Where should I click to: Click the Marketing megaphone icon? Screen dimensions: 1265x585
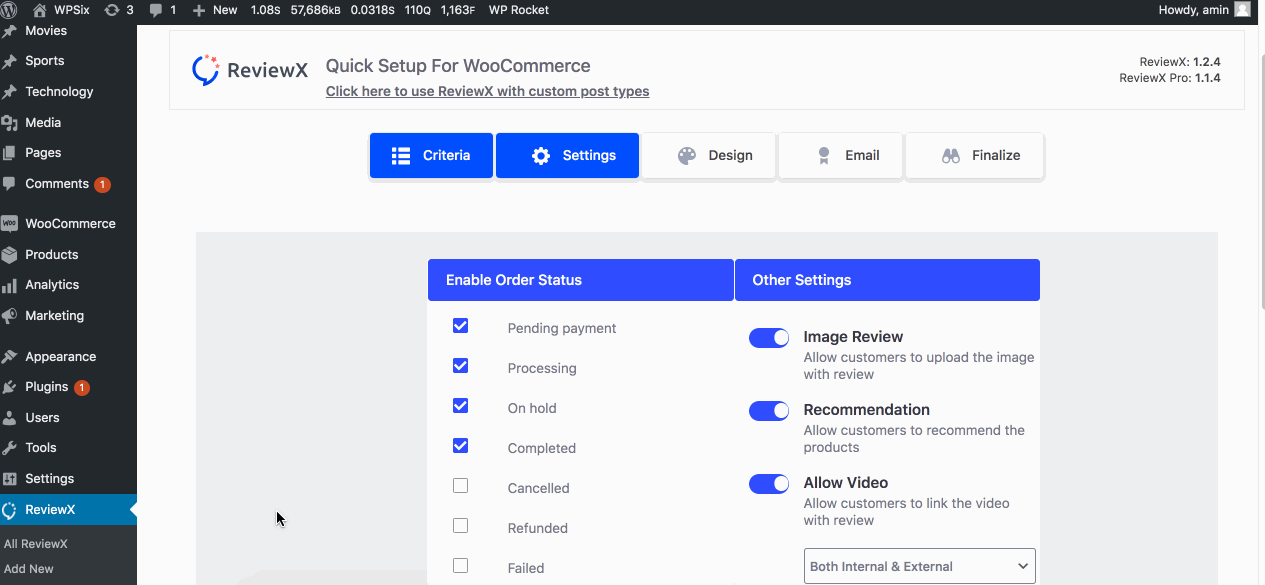(x=10, y=316)
